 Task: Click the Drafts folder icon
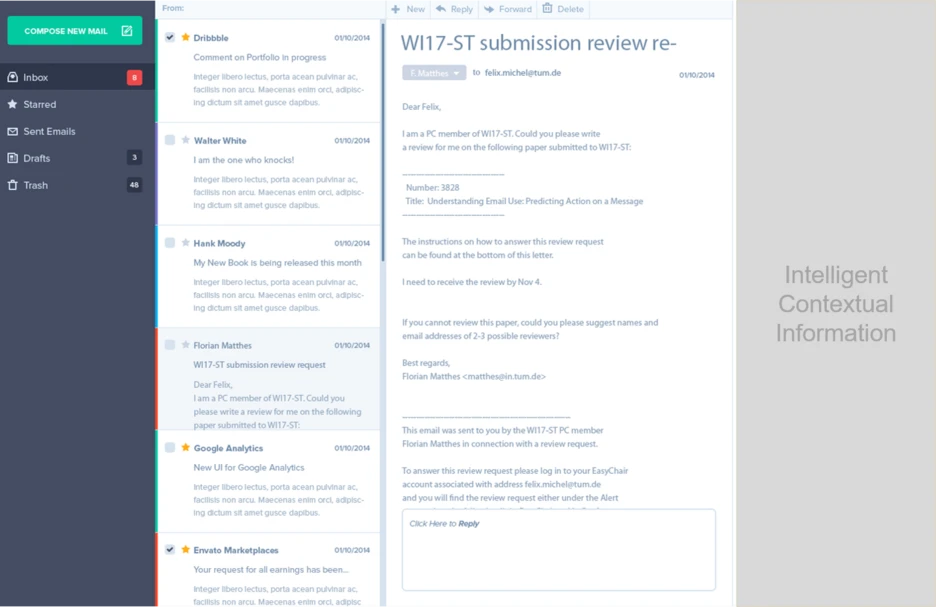[x=13, y=158]
